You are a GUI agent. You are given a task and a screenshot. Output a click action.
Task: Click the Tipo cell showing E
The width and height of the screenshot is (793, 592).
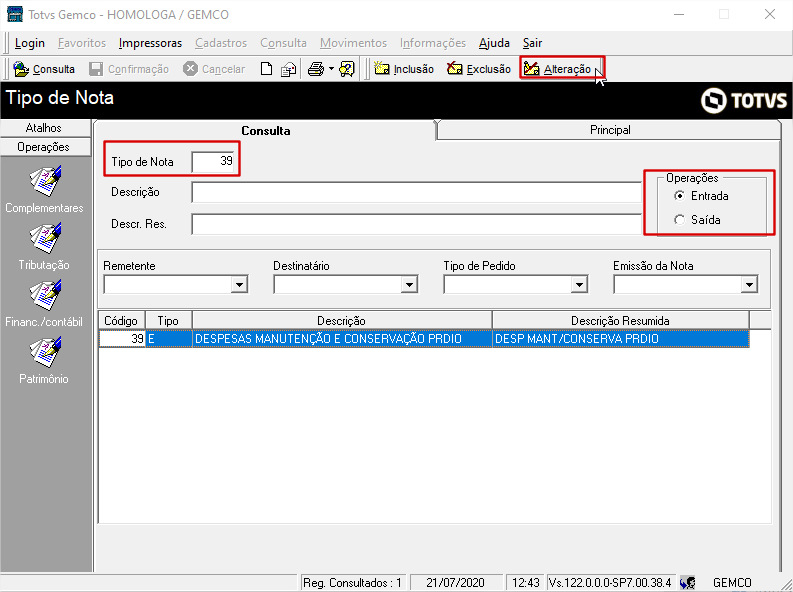(x=169, y=338)
